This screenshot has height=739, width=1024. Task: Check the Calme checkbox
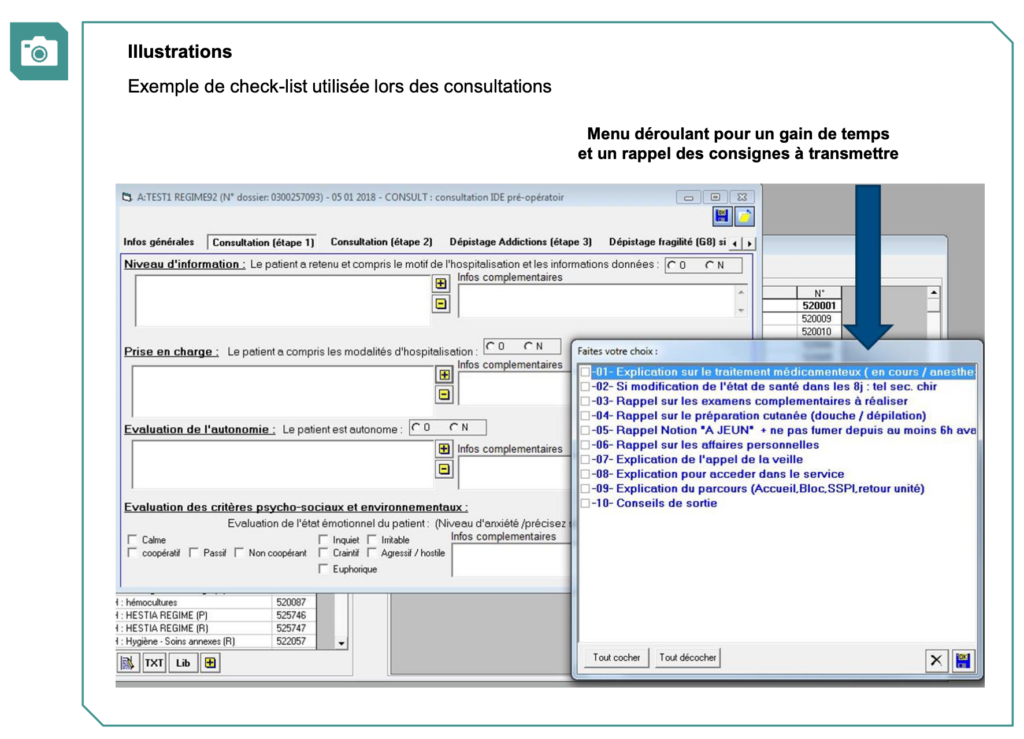(133, 539)
